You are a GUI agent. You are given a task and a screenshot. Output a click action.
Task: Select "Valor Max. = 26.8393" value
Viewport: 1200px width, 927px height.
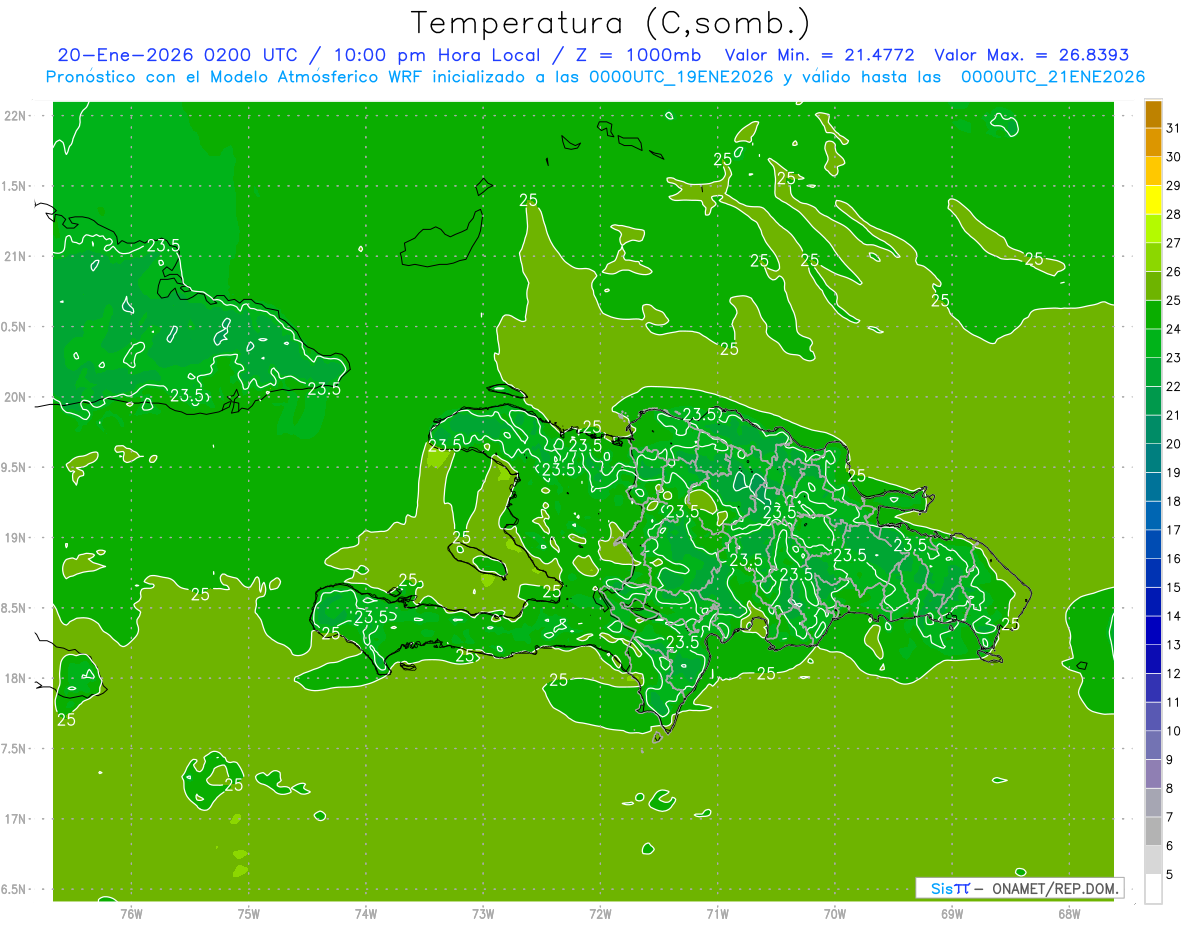click(x=1032, y=55)
